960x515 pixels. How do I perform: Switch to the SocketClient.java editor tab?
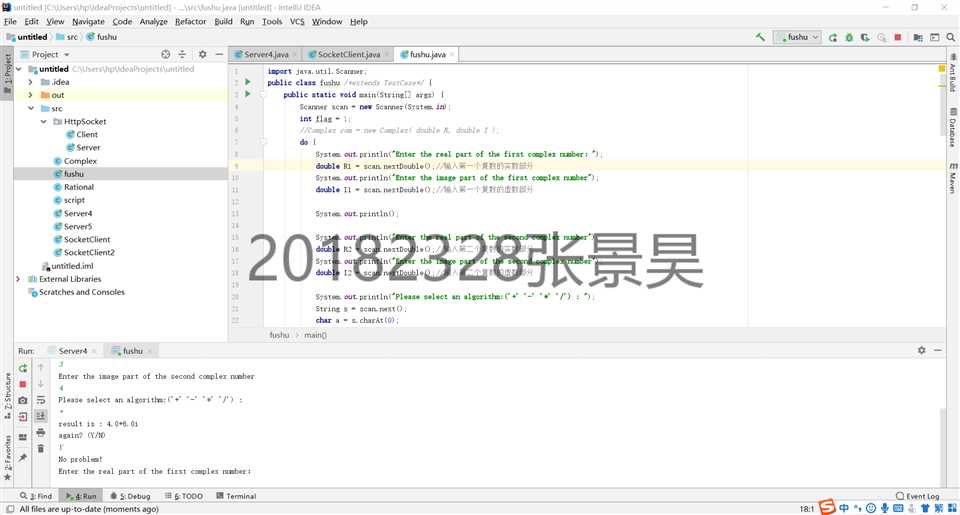tap(348, 55)
